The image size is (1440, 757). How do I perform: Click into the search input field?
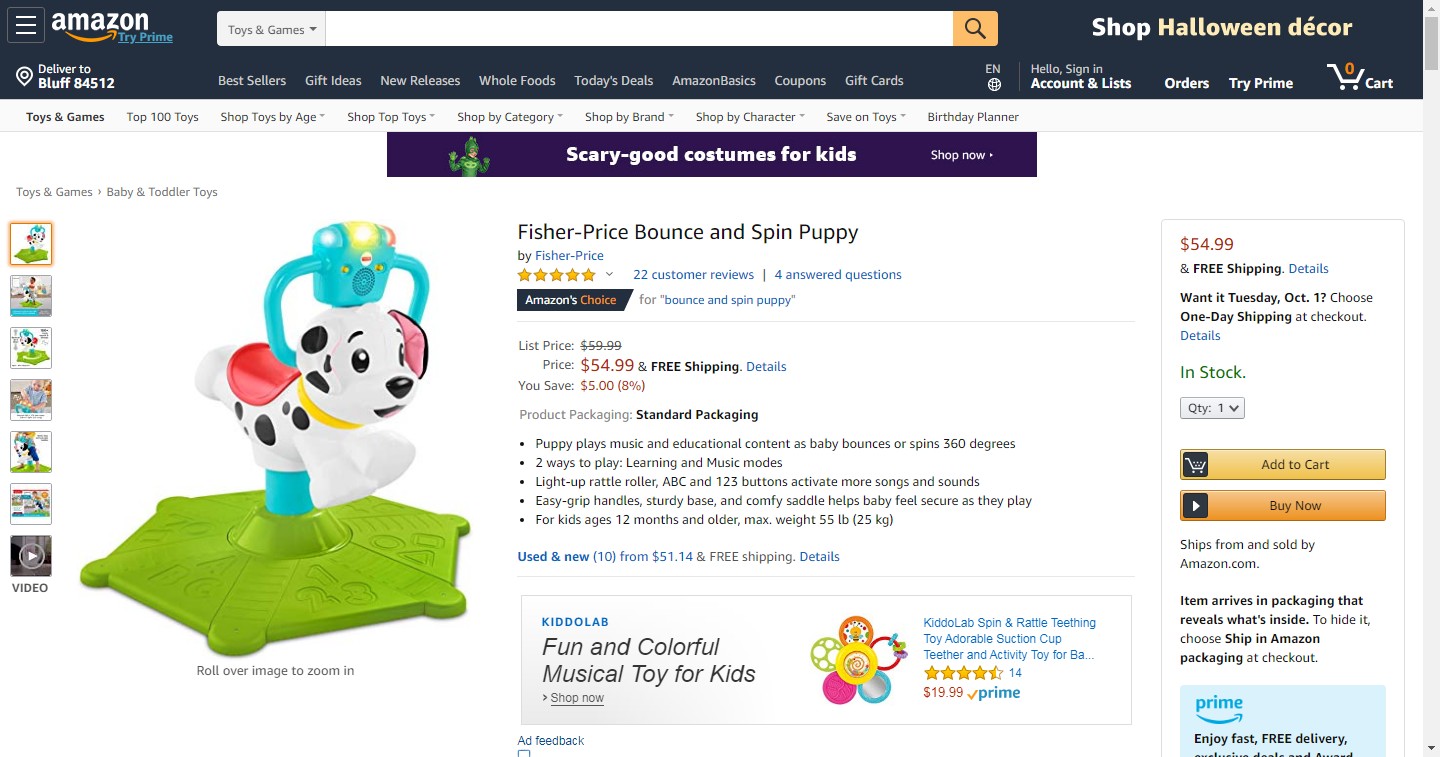[x=638, y=29]
